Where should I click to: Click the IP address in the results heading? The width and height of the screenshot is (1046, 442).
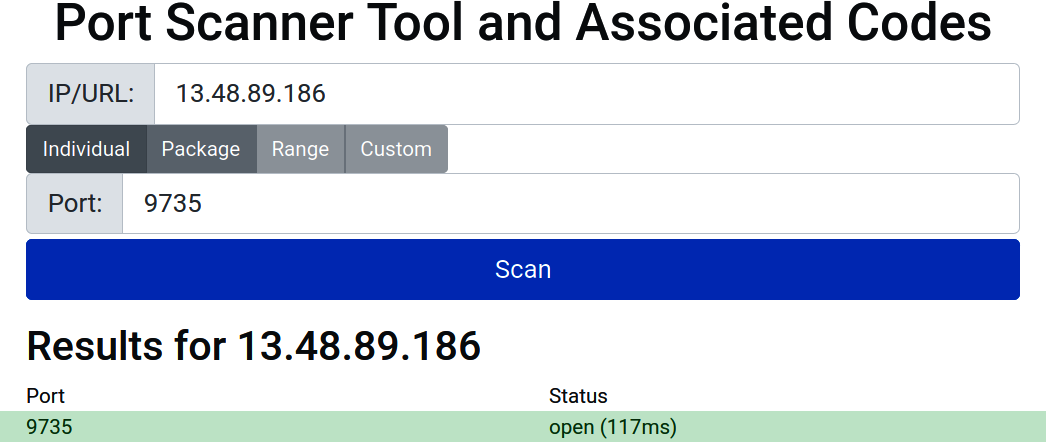(x=358, y=346)
